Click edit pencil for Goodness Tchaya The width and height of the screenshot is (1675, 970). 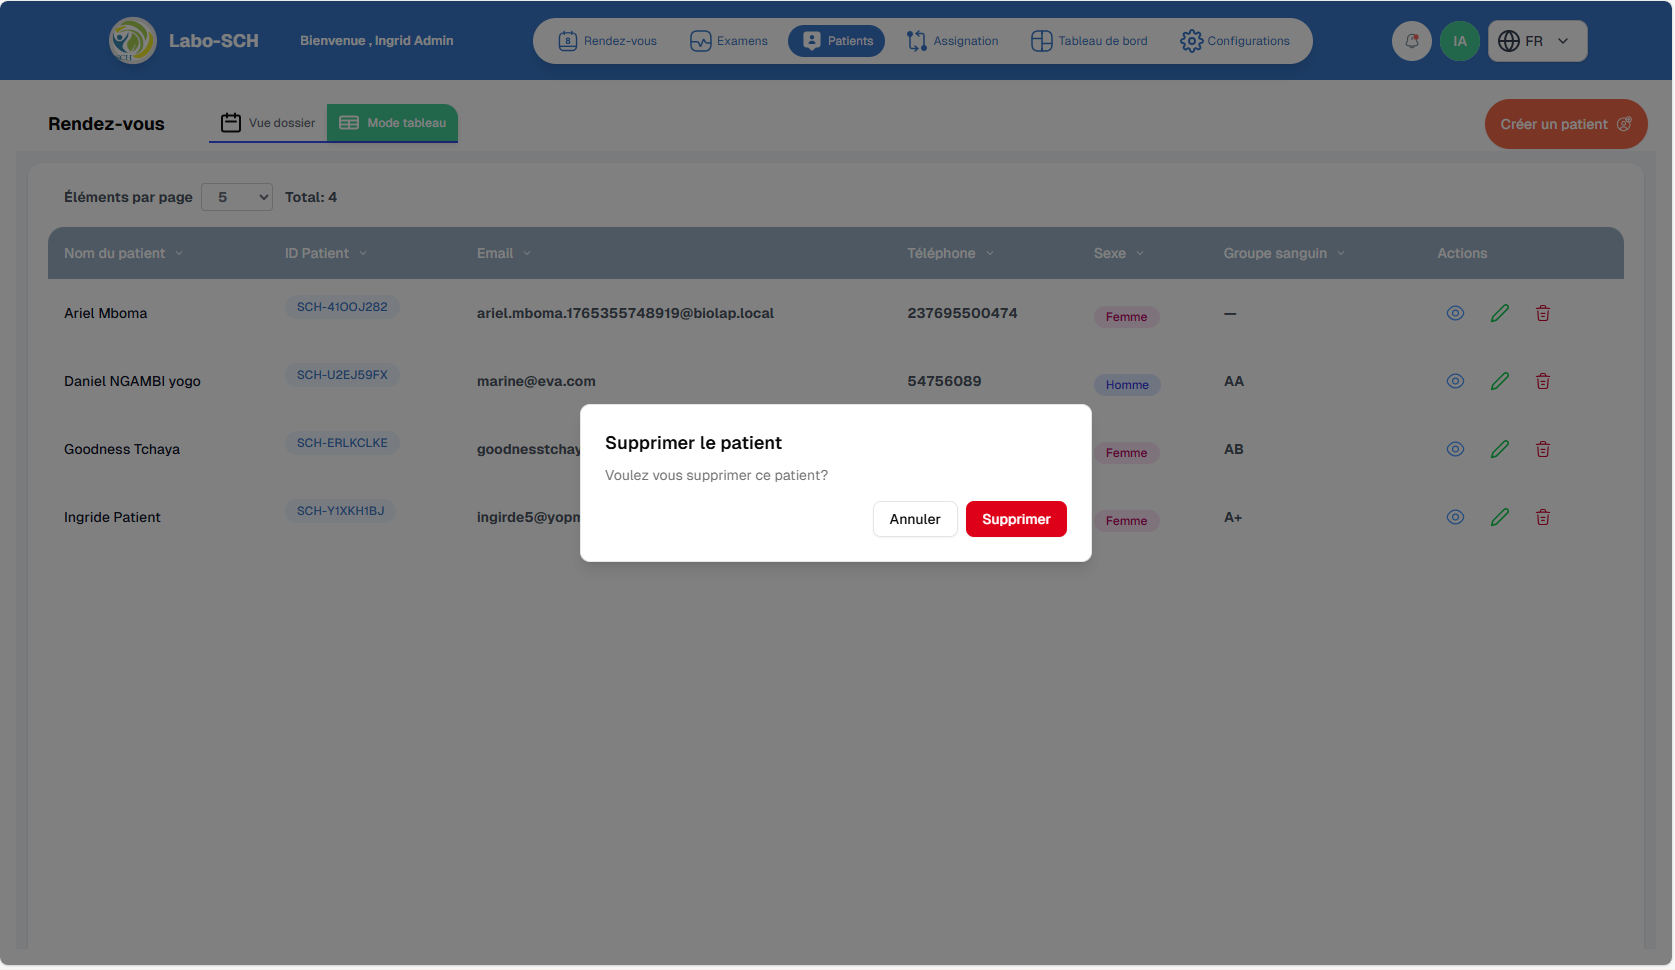click(x=1499, y=449)
